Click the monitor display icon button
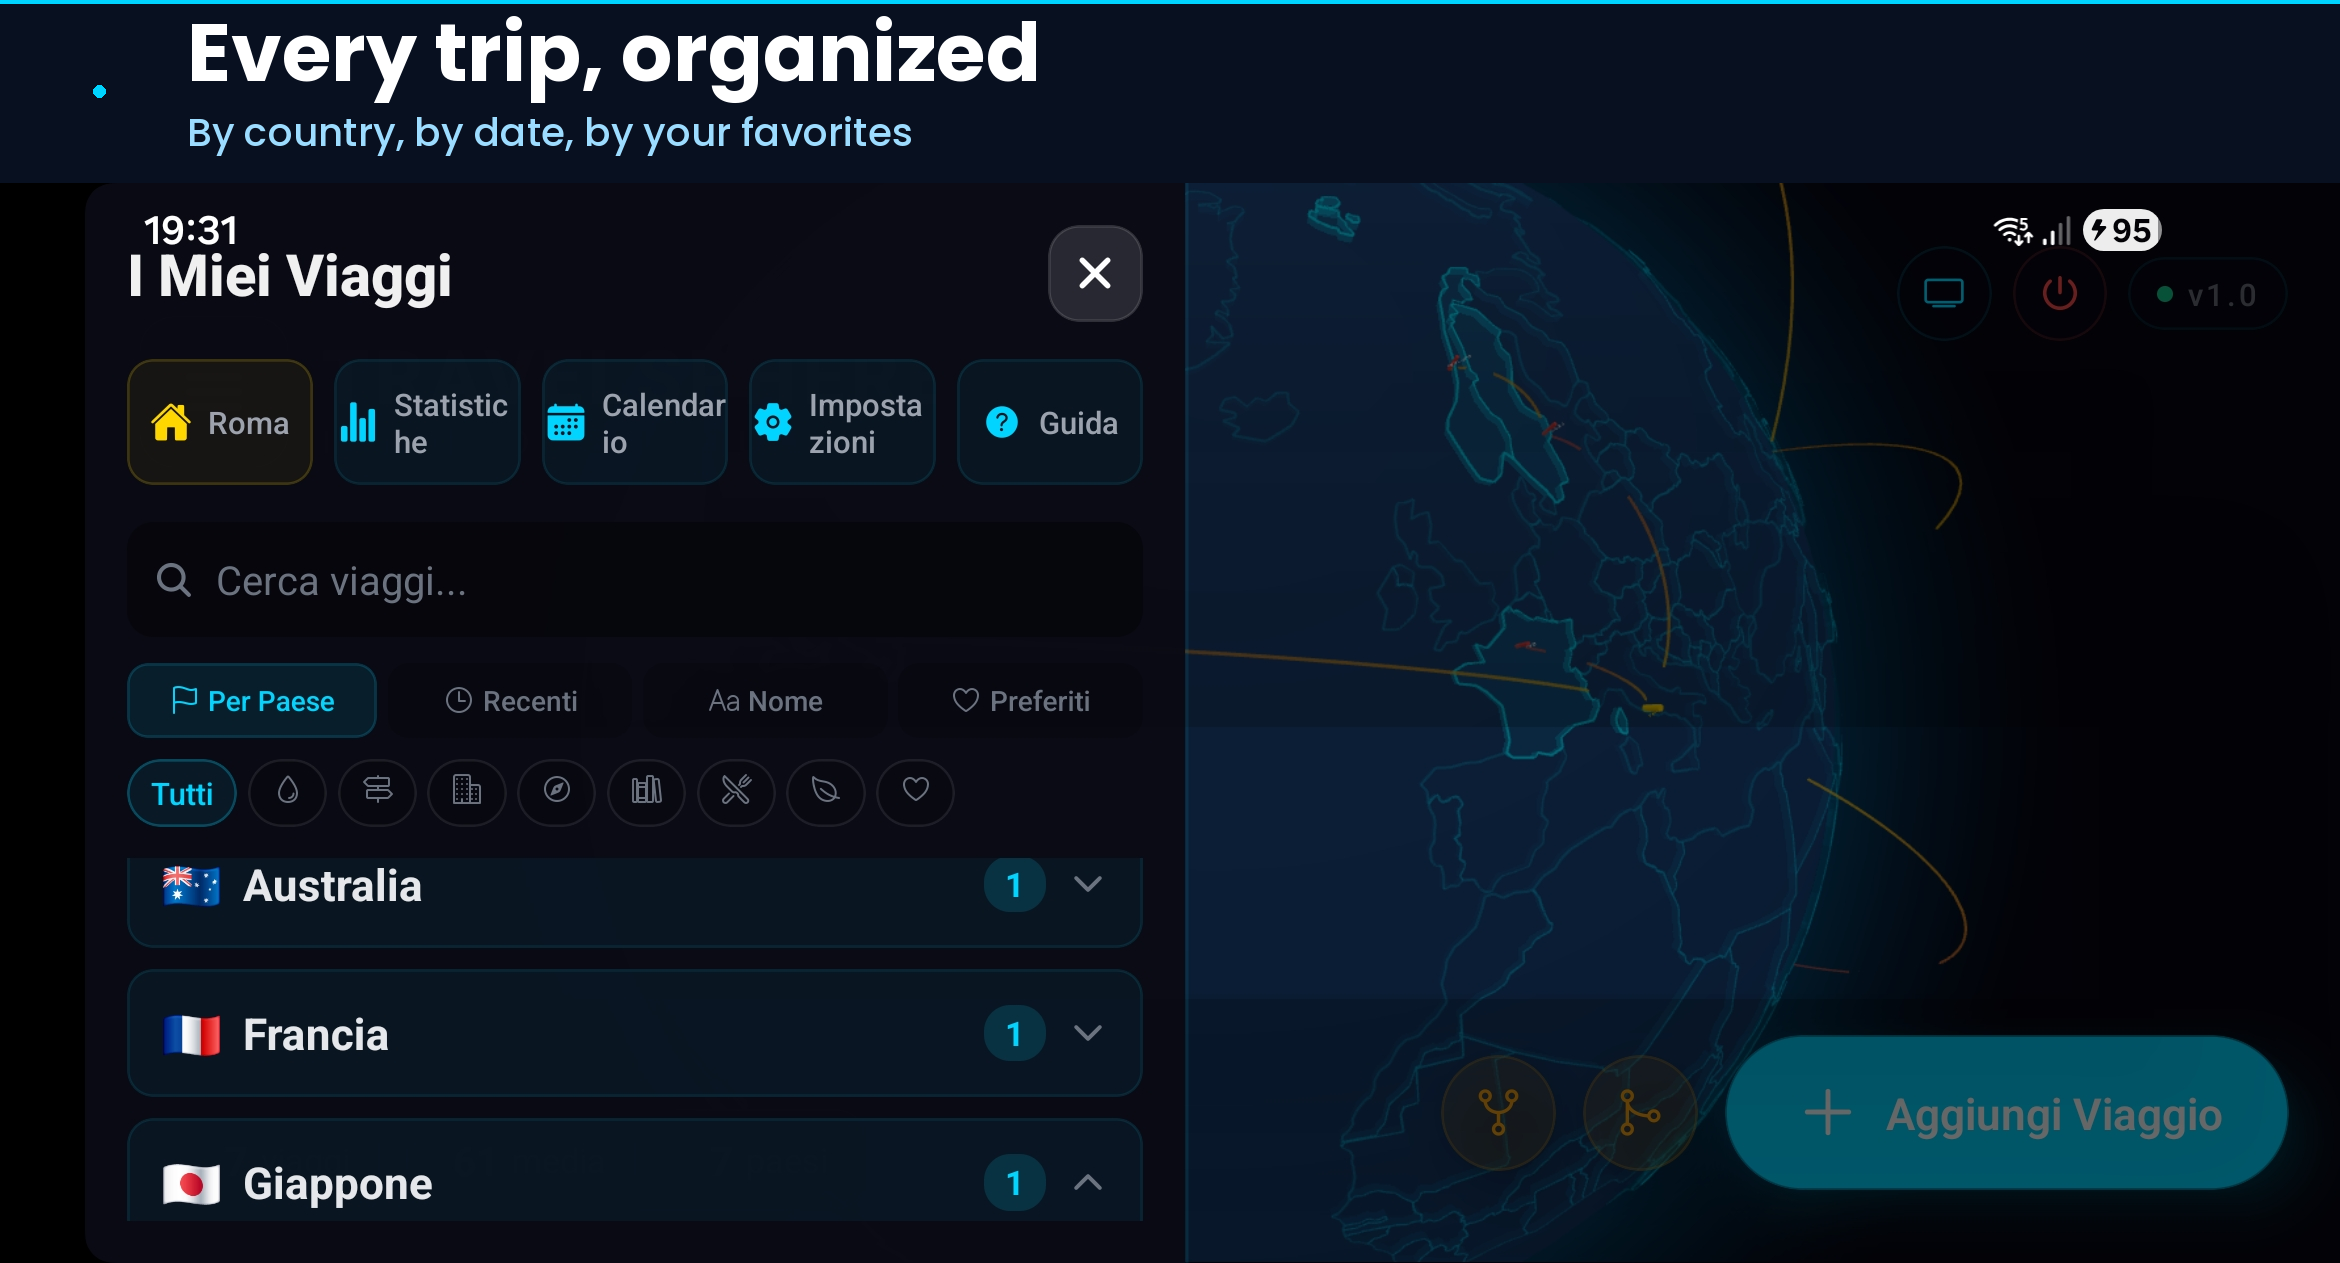The width and height of the screenshot is (2340, 1263). pyautogui.click(x=1944, y=294)
